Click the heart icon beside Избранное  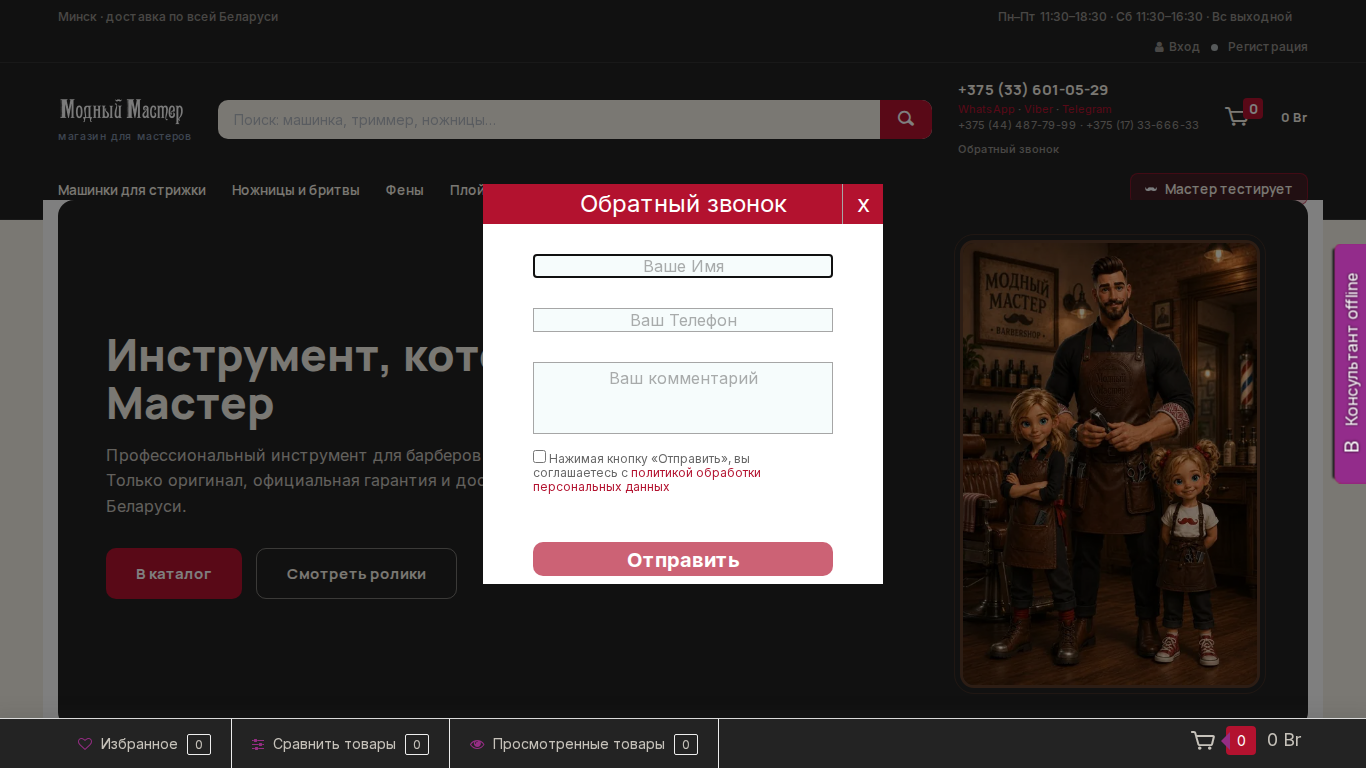(85, 744)
